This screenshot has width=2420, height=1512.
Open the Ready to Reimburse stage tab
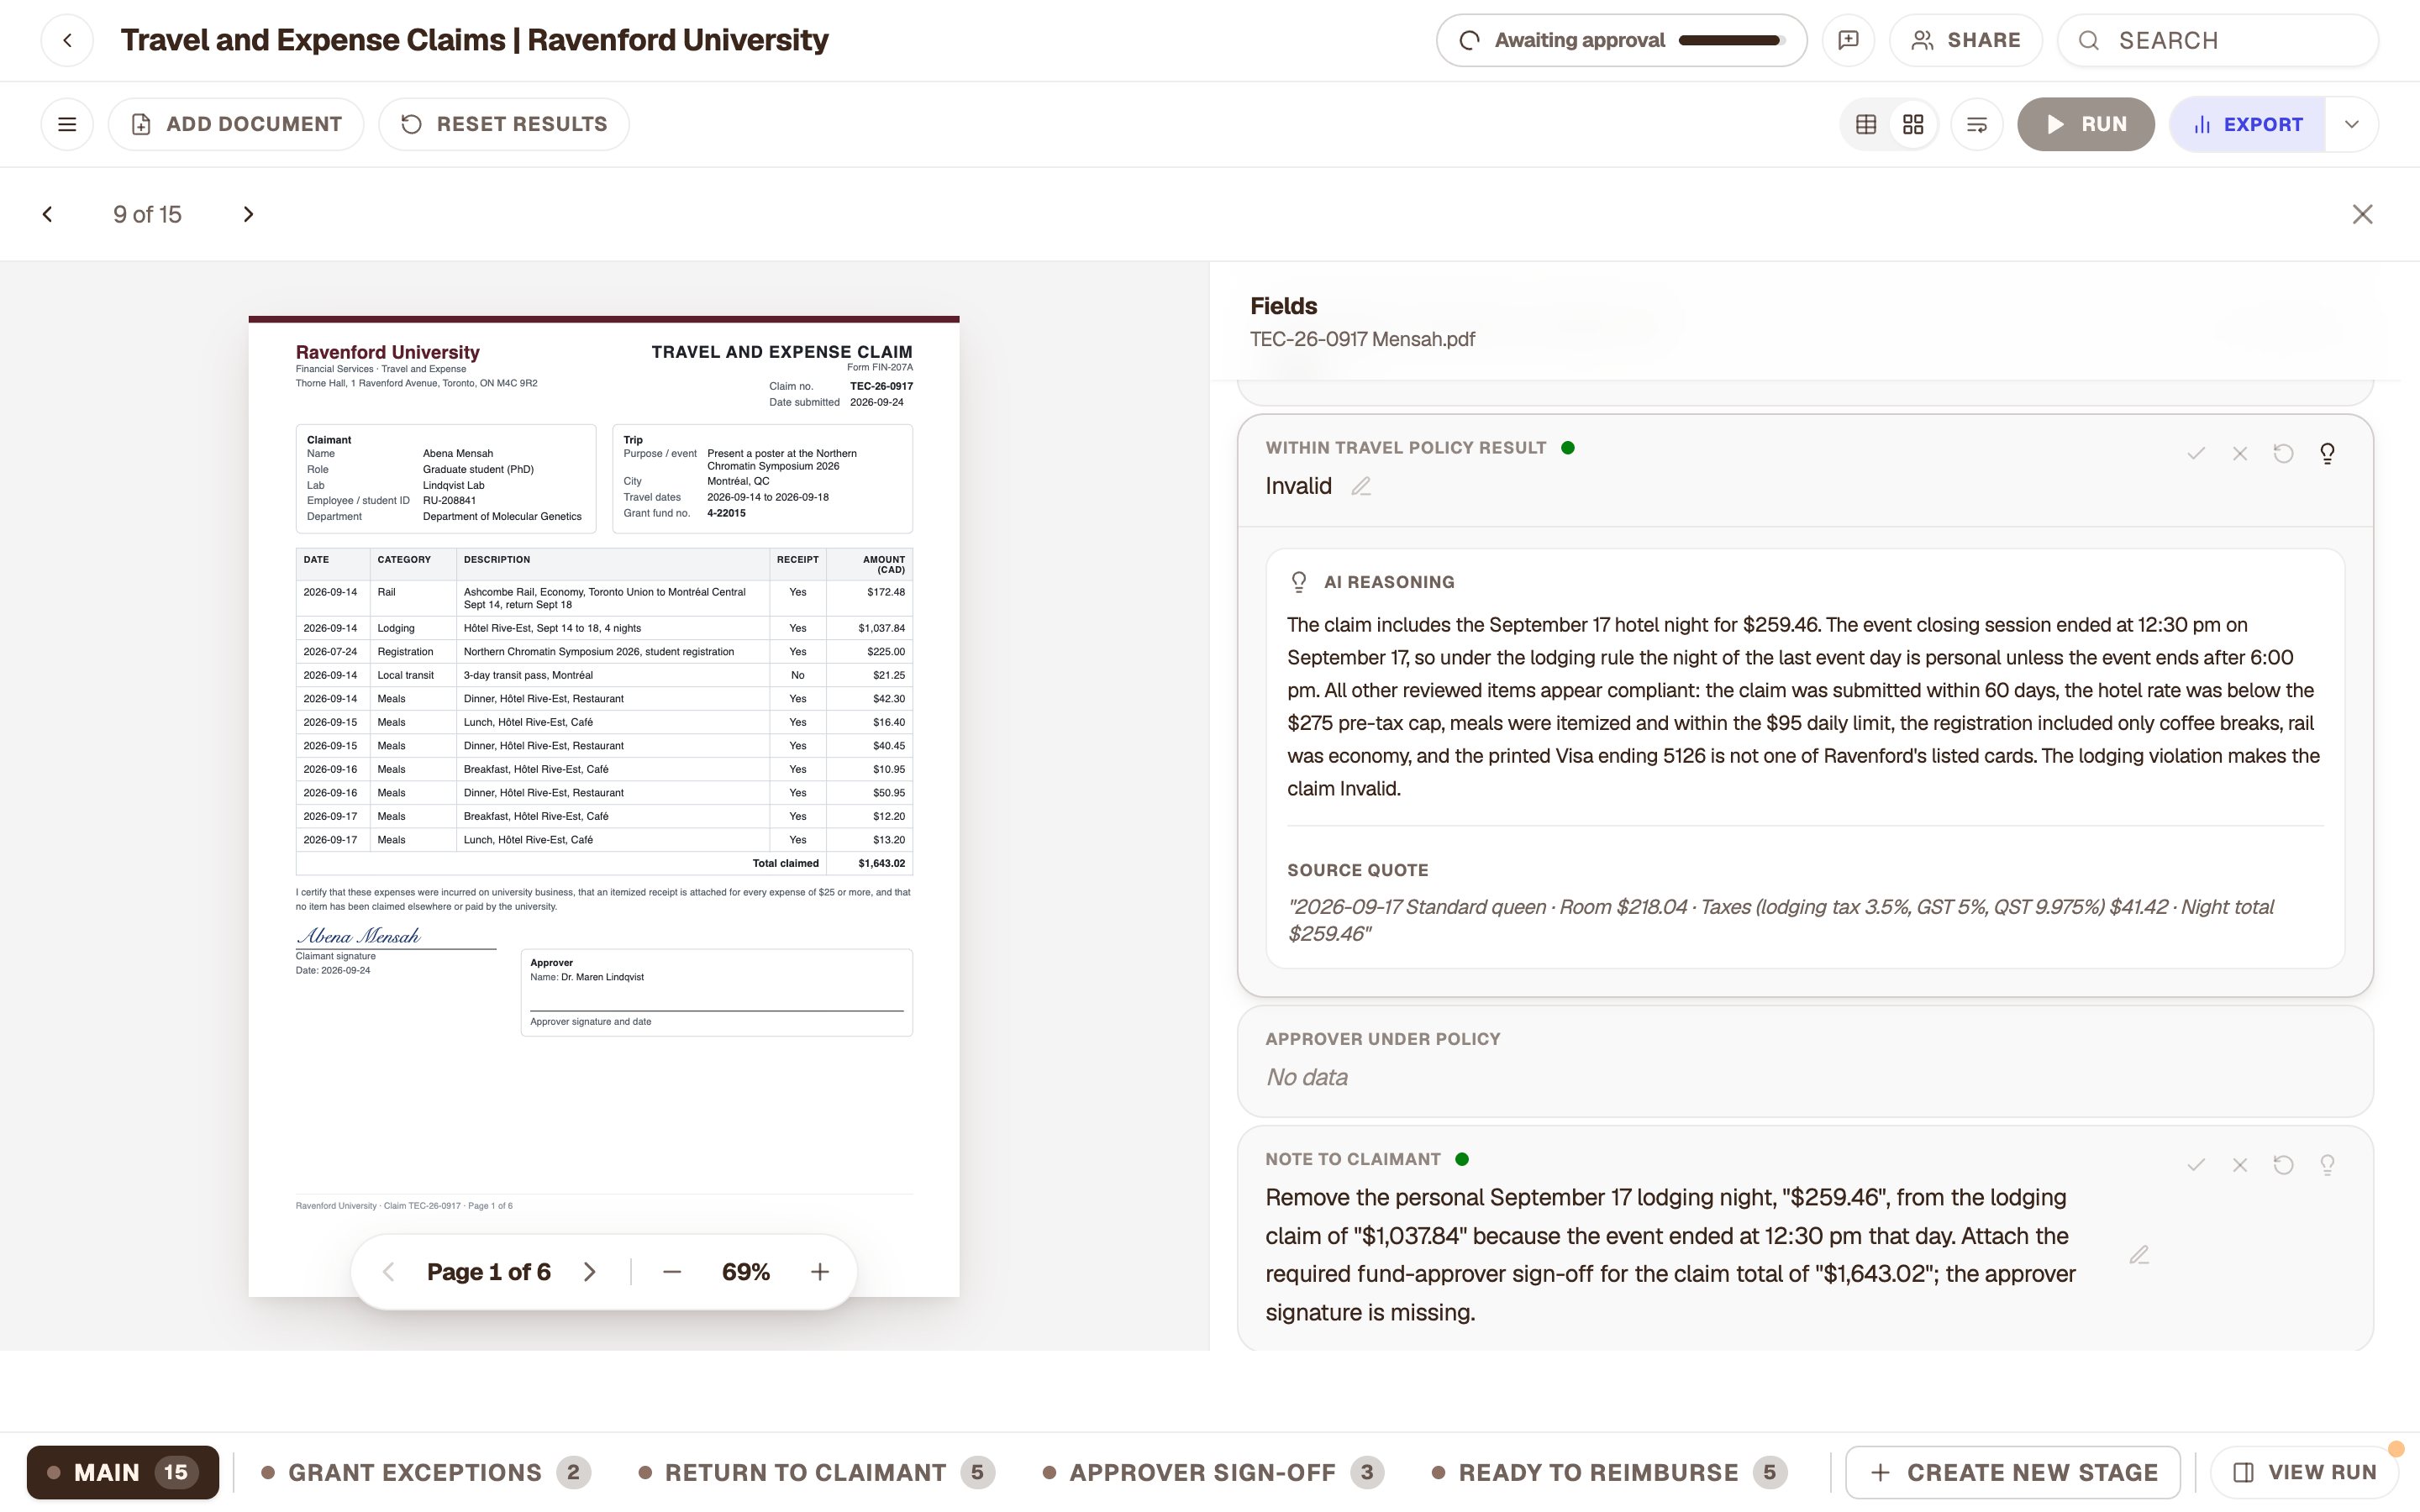pos(1609,1472)
